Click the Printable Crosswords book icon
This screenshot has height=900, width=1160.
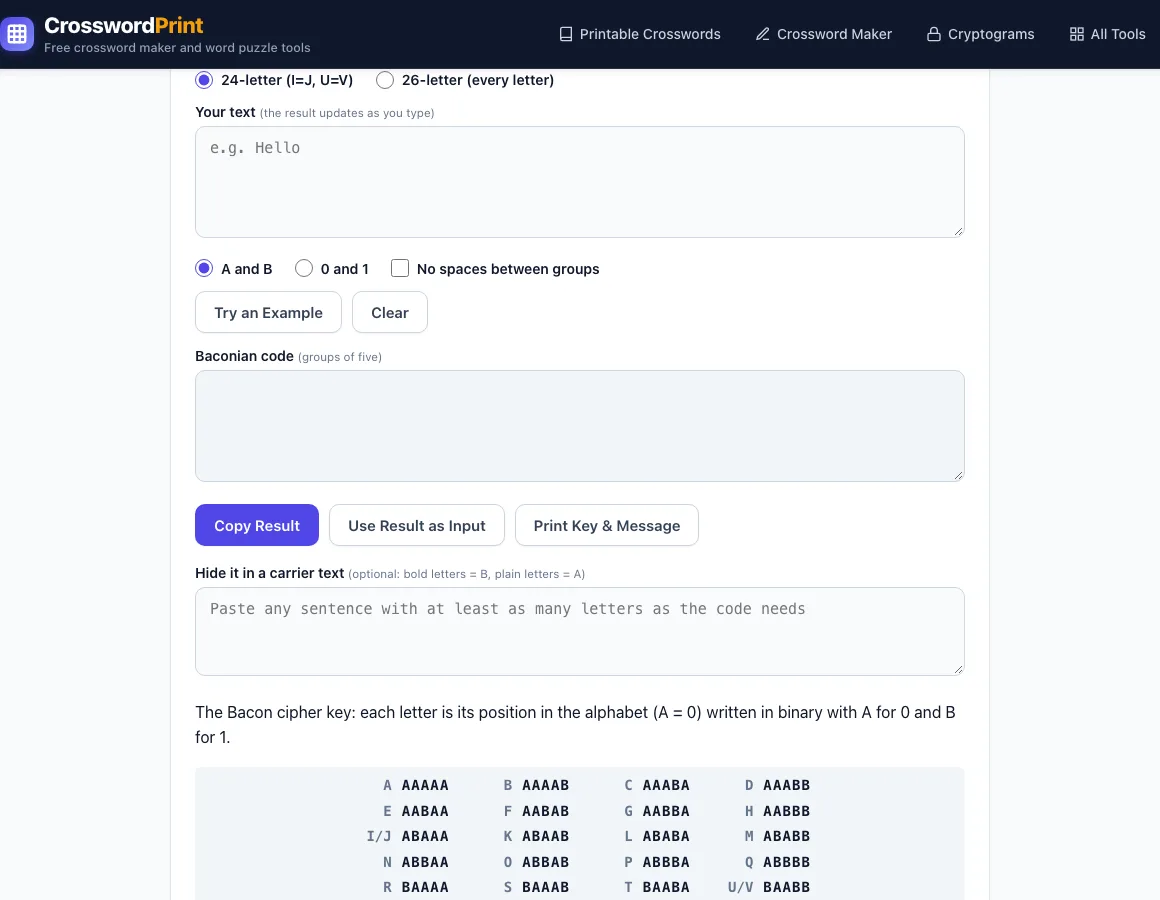click(x=566, y=34)
